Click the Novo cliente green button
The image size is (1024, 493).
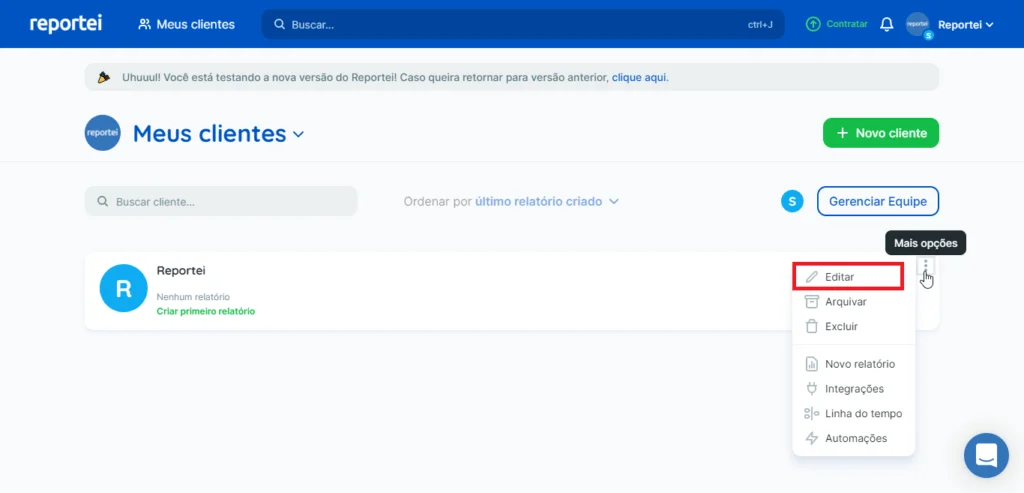point(880,133)
